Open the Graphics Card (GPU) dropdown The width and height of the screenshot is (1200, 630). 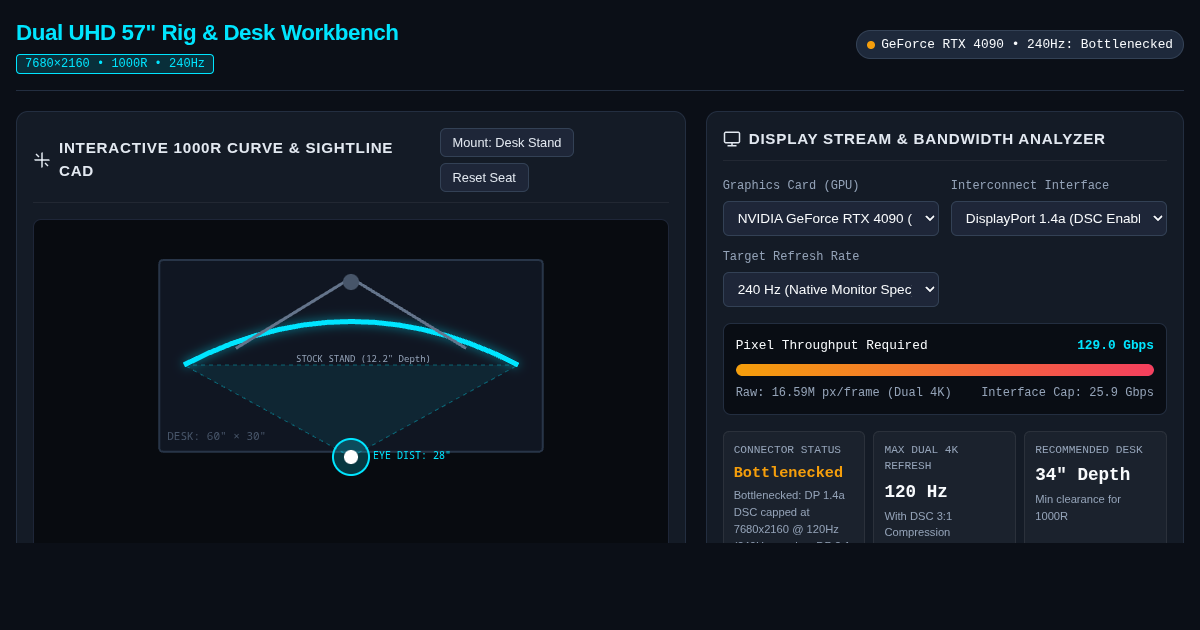[x=831, y=219]
